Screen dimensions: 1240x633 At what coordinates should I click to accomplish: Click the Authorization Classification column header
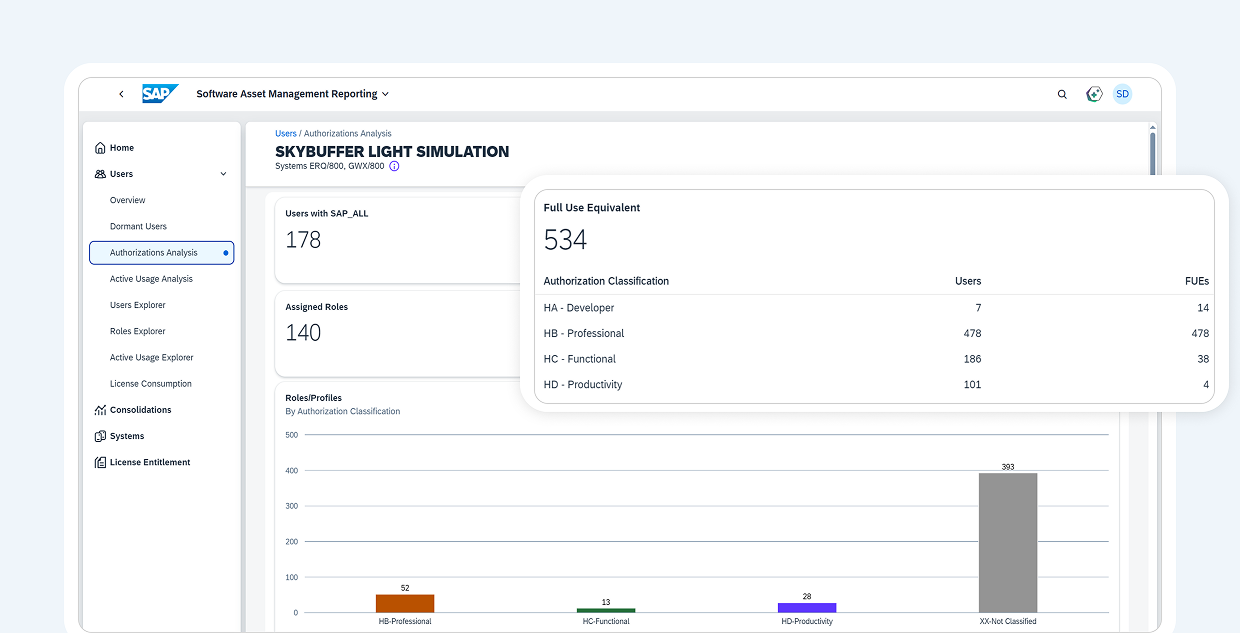(606, 281)
